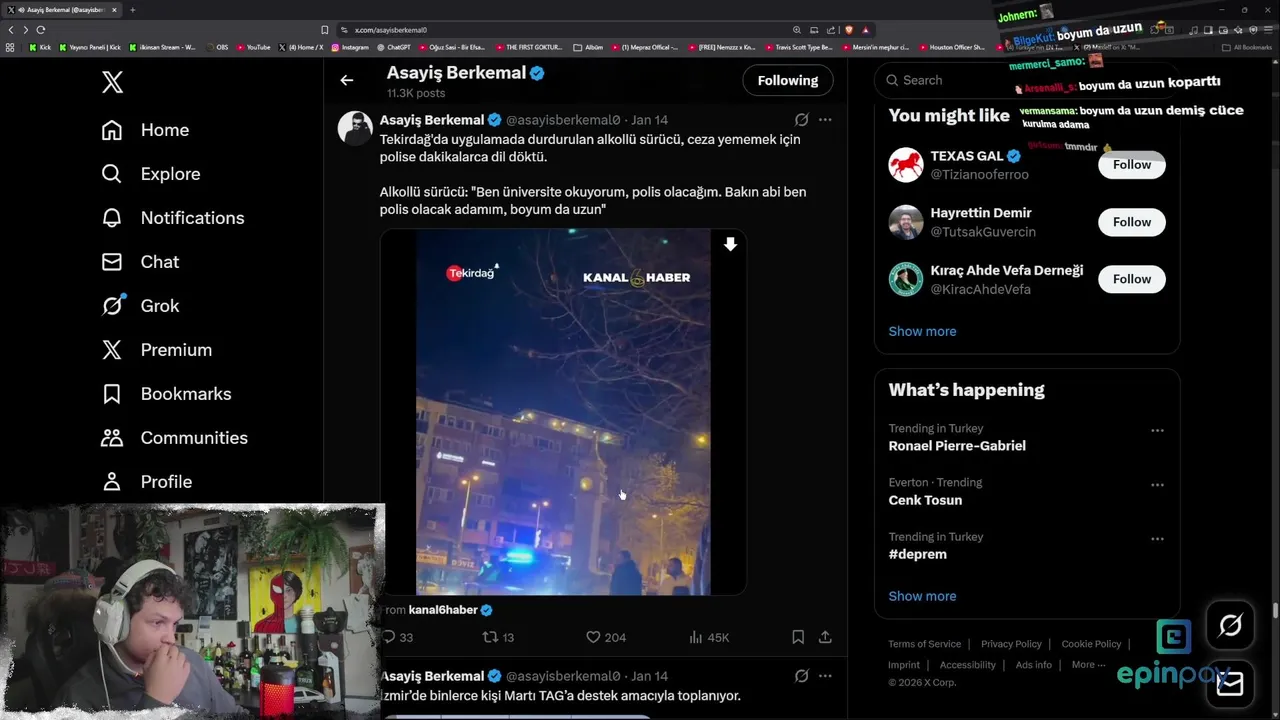The width and height of the screenshot is (1280, 720).
Task: Open the Grok icon on the İzmir post
Action: (801, 676)
